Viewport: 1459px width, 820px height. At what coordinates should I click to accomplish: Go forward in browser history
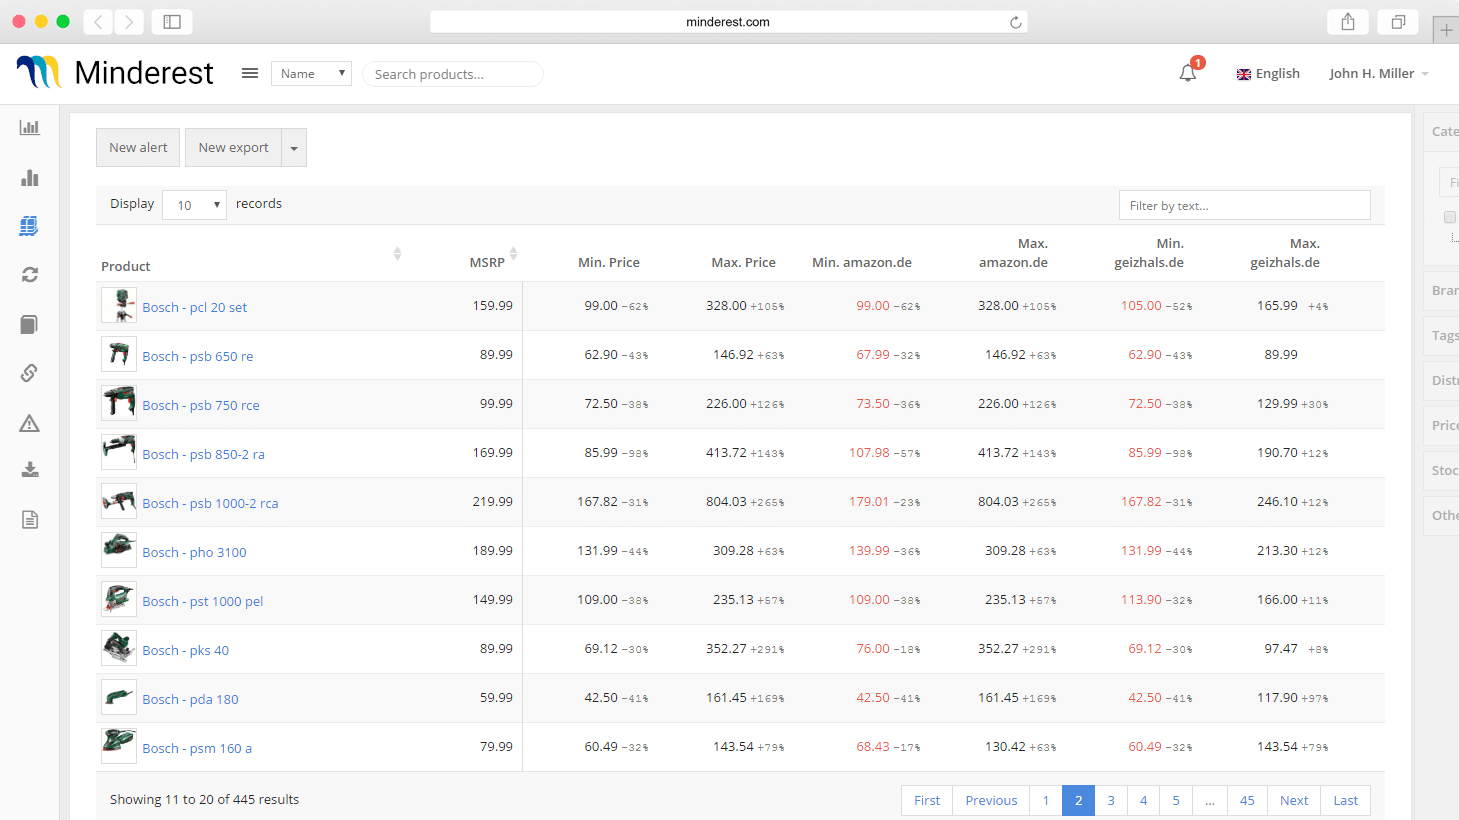[x=129, y=22]
